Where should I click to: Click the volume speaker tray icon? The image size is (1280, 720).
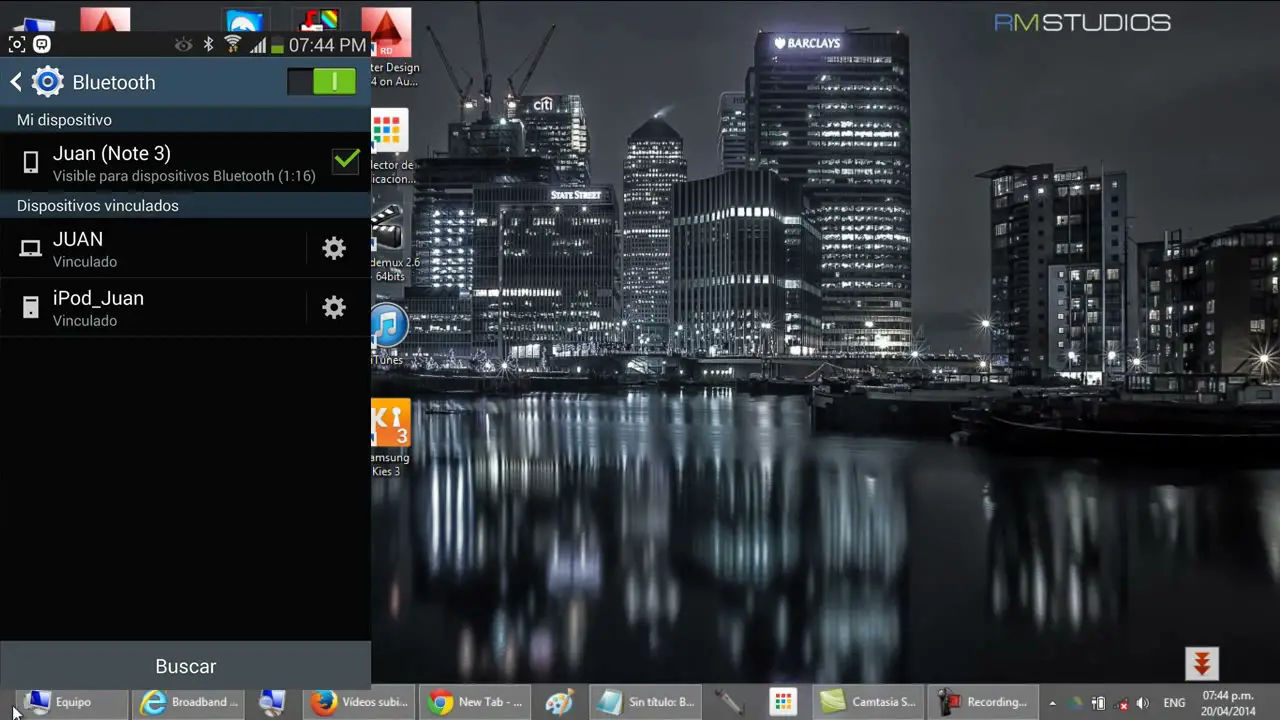tap(1143, 703)
